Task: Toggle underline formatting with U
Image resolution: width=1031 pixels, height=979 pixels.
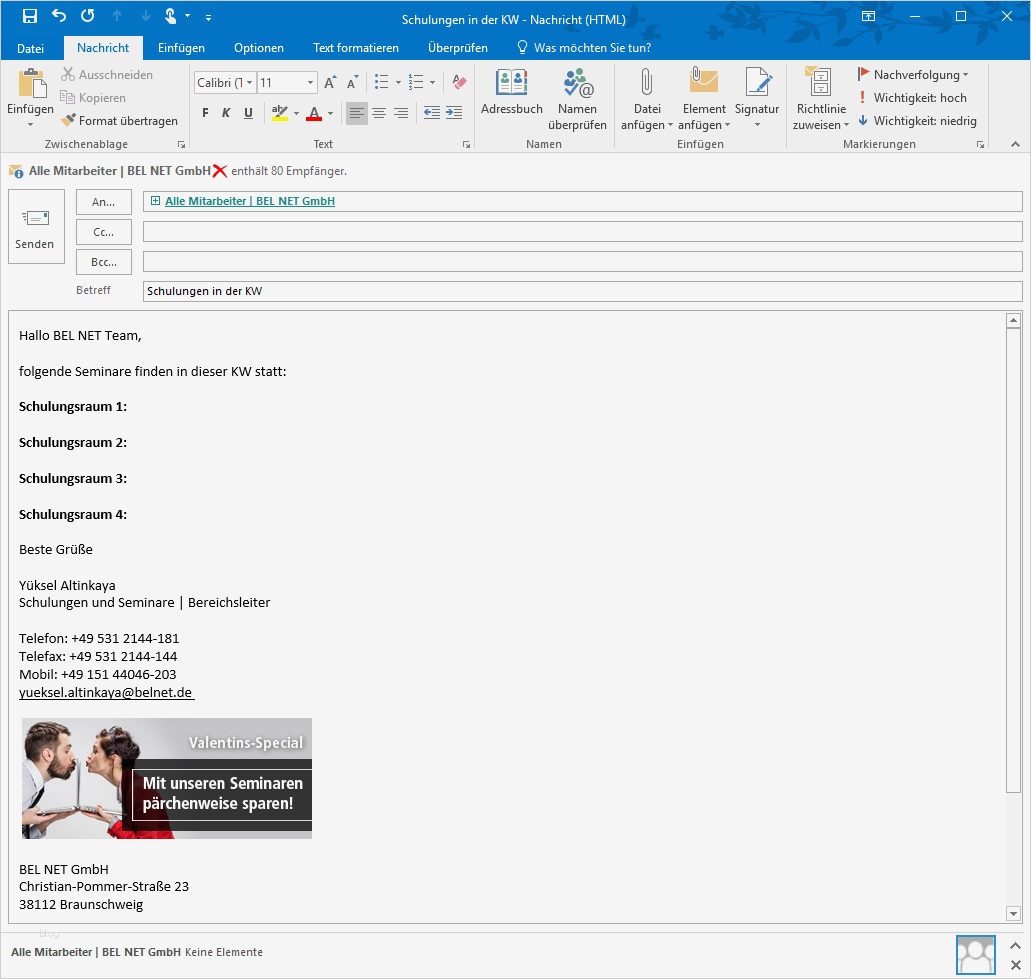Action: pos(248,113)
